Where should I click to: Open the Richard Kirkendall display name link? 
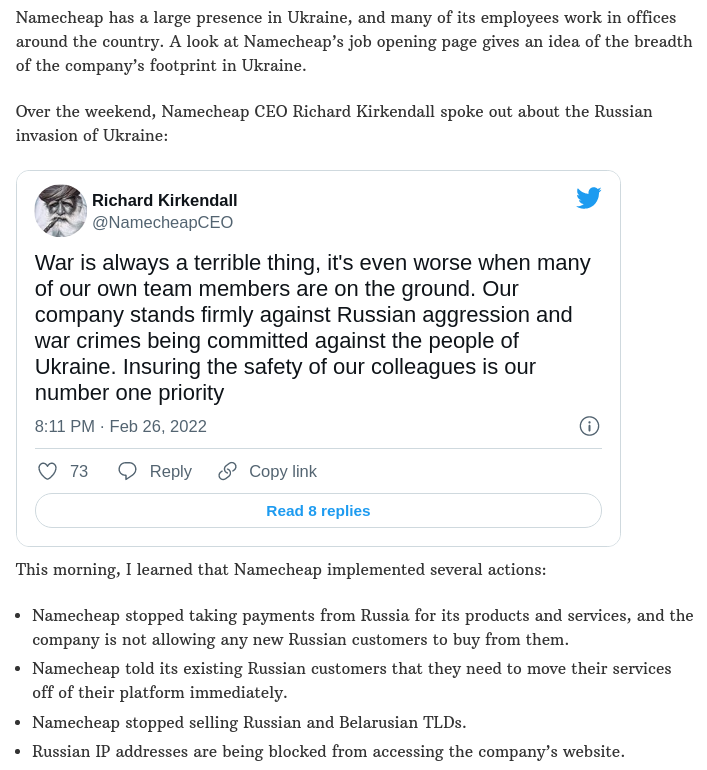point(165,200)
